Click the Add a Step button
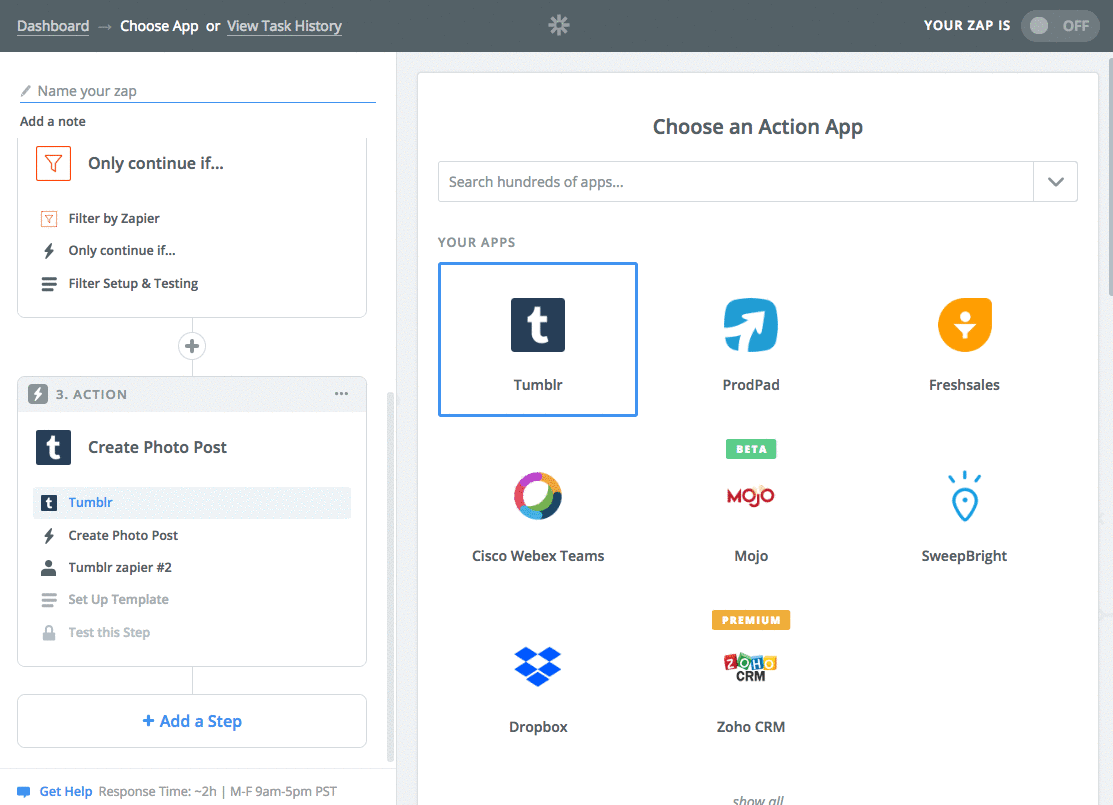The width and height of the screenshot is (1113, 805). click(192, 721)
